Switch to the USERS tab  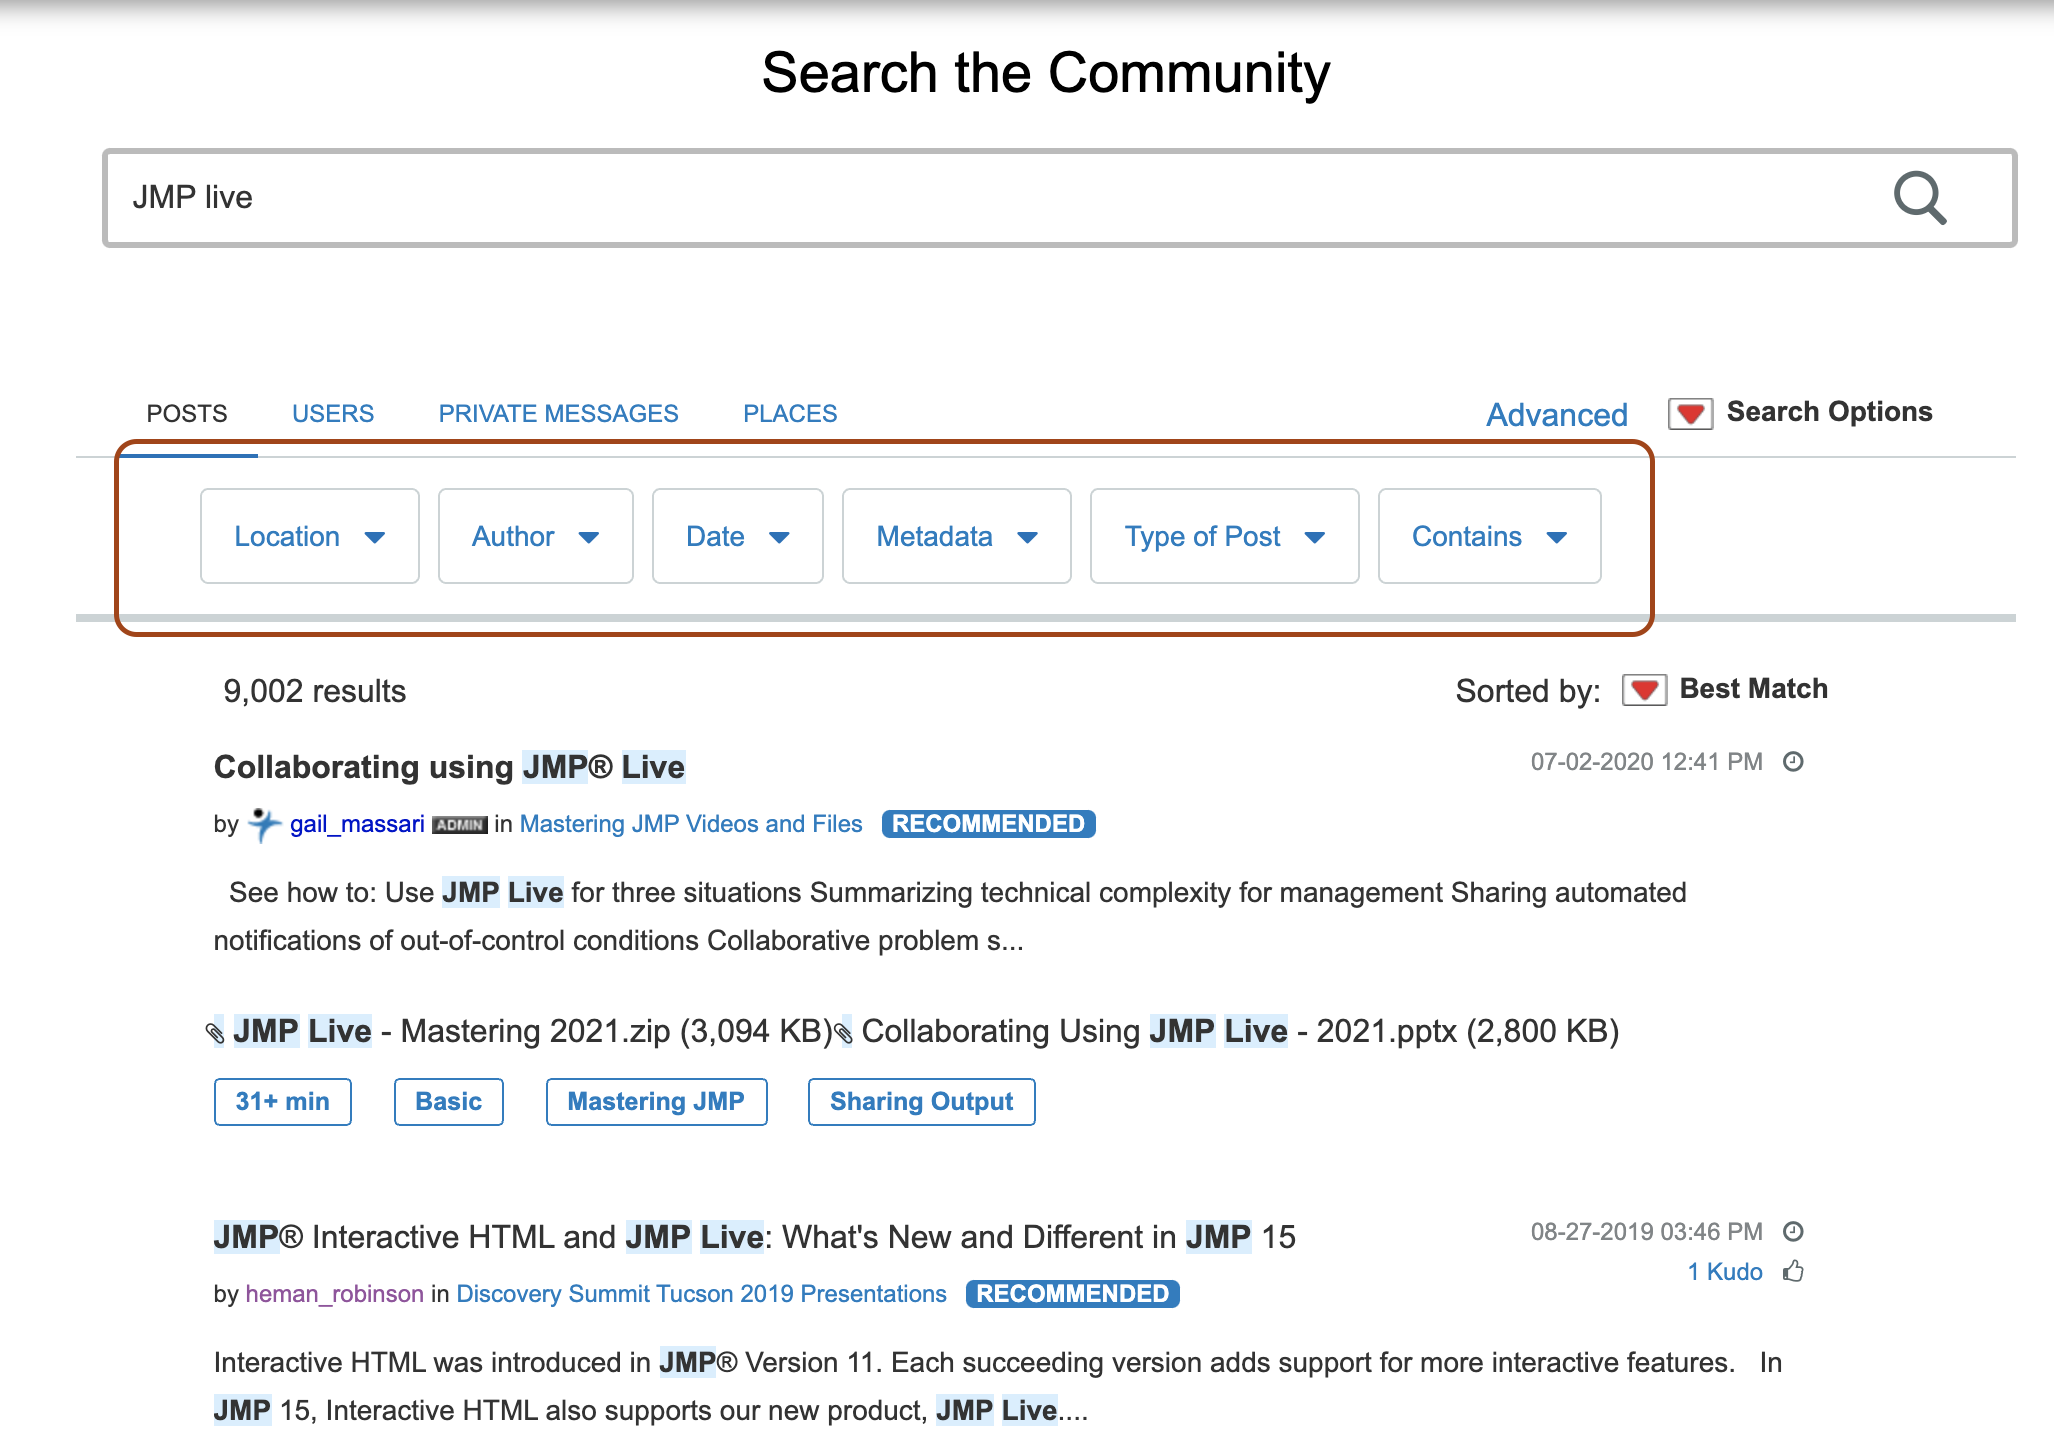click(332, 414)
